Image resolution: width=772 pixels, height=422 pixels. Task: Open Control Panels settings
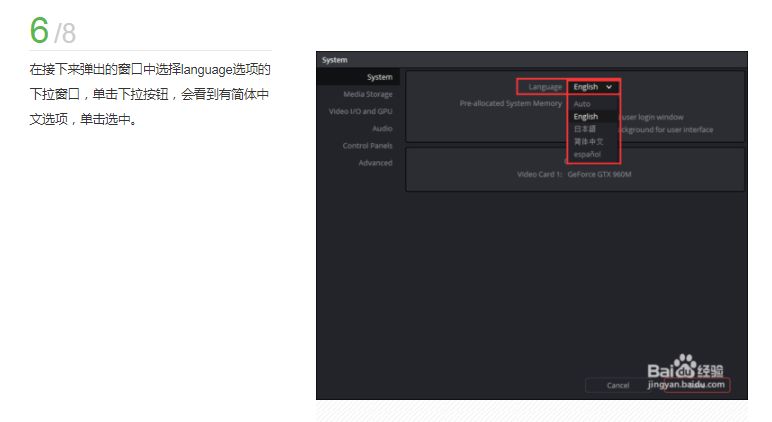(x=368, y=146)
